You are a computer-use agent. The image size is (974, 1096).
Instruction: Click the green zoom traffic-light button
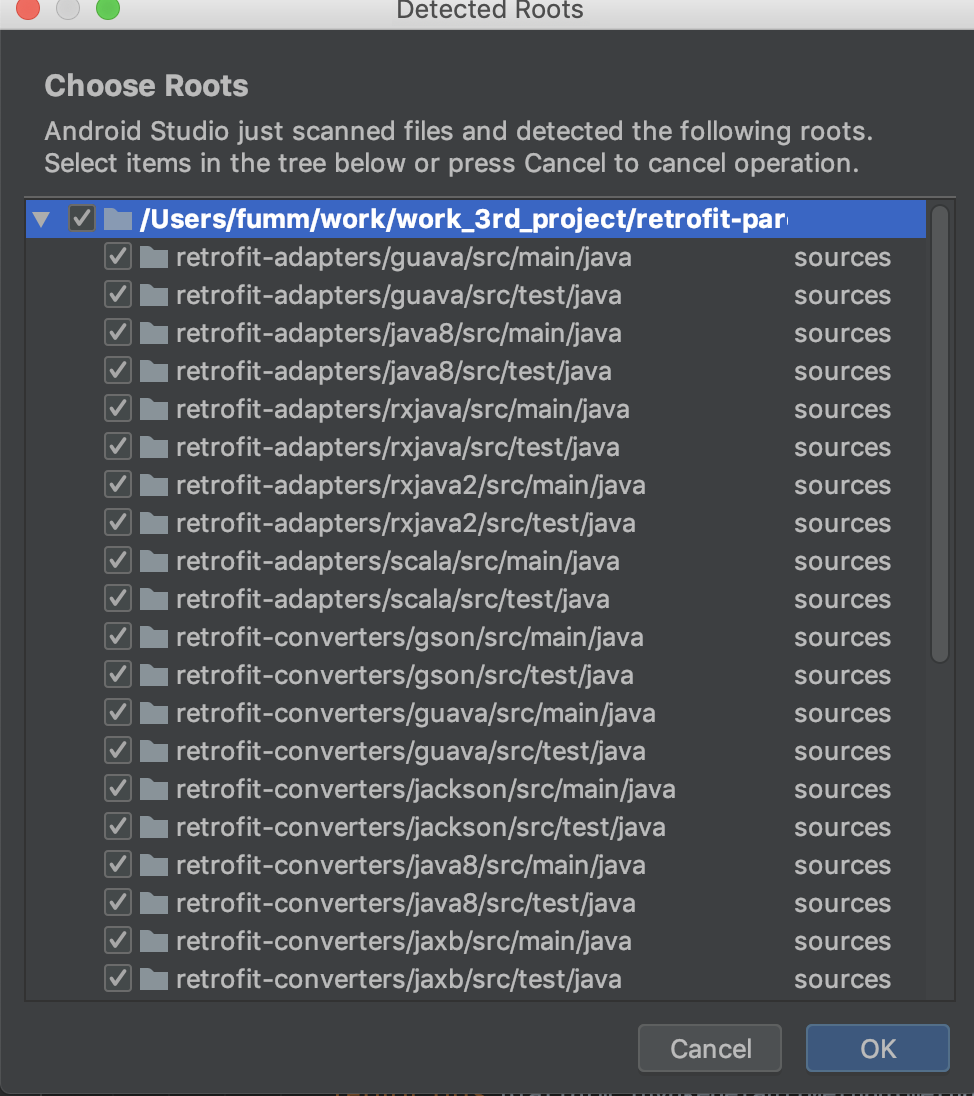tap(108, 11)
